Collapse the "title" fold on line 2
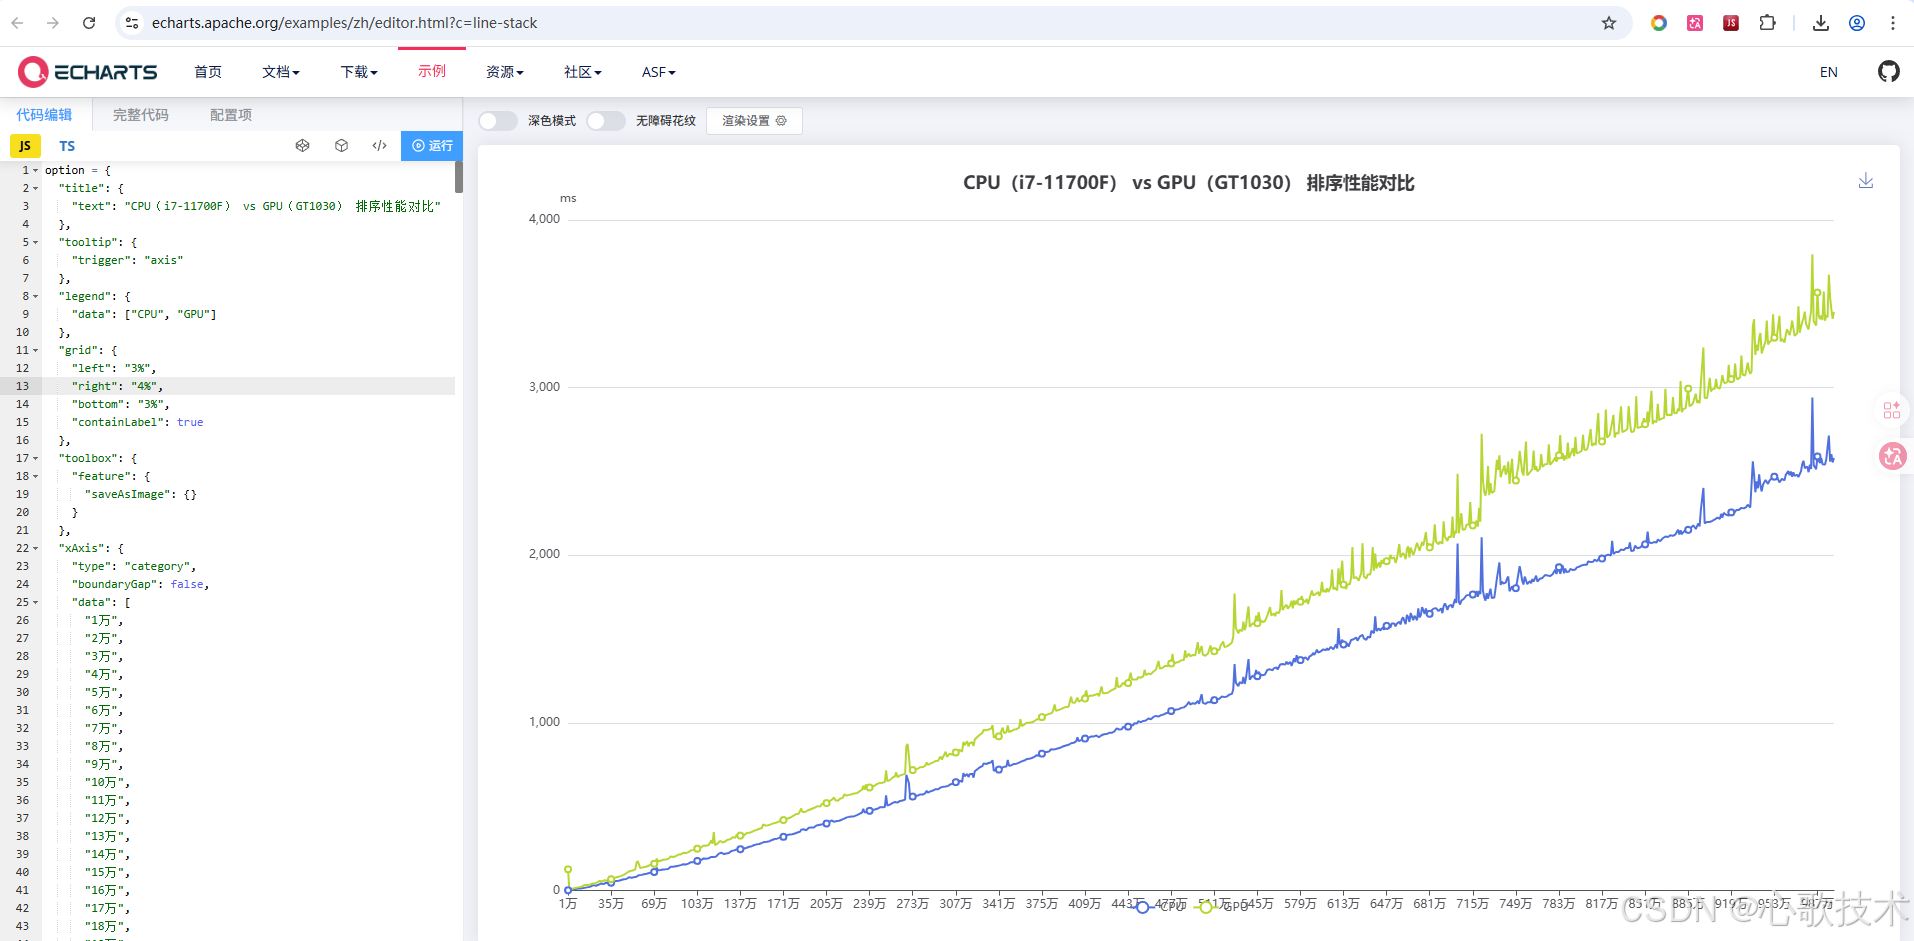 point(36,188)
